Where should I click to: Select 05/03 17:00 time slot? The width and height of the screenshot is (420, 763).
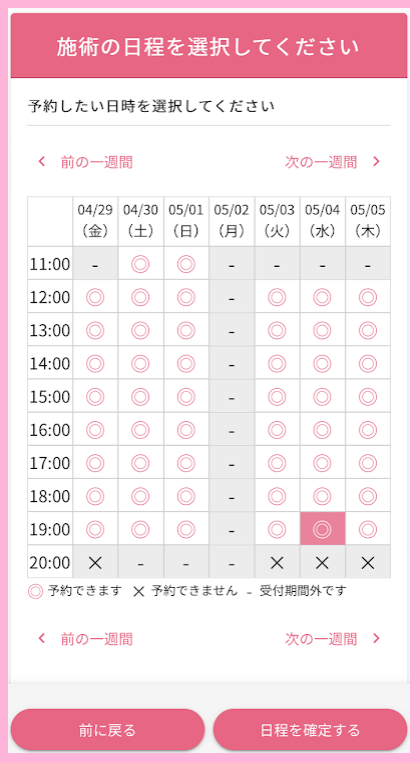click(277, 462)
